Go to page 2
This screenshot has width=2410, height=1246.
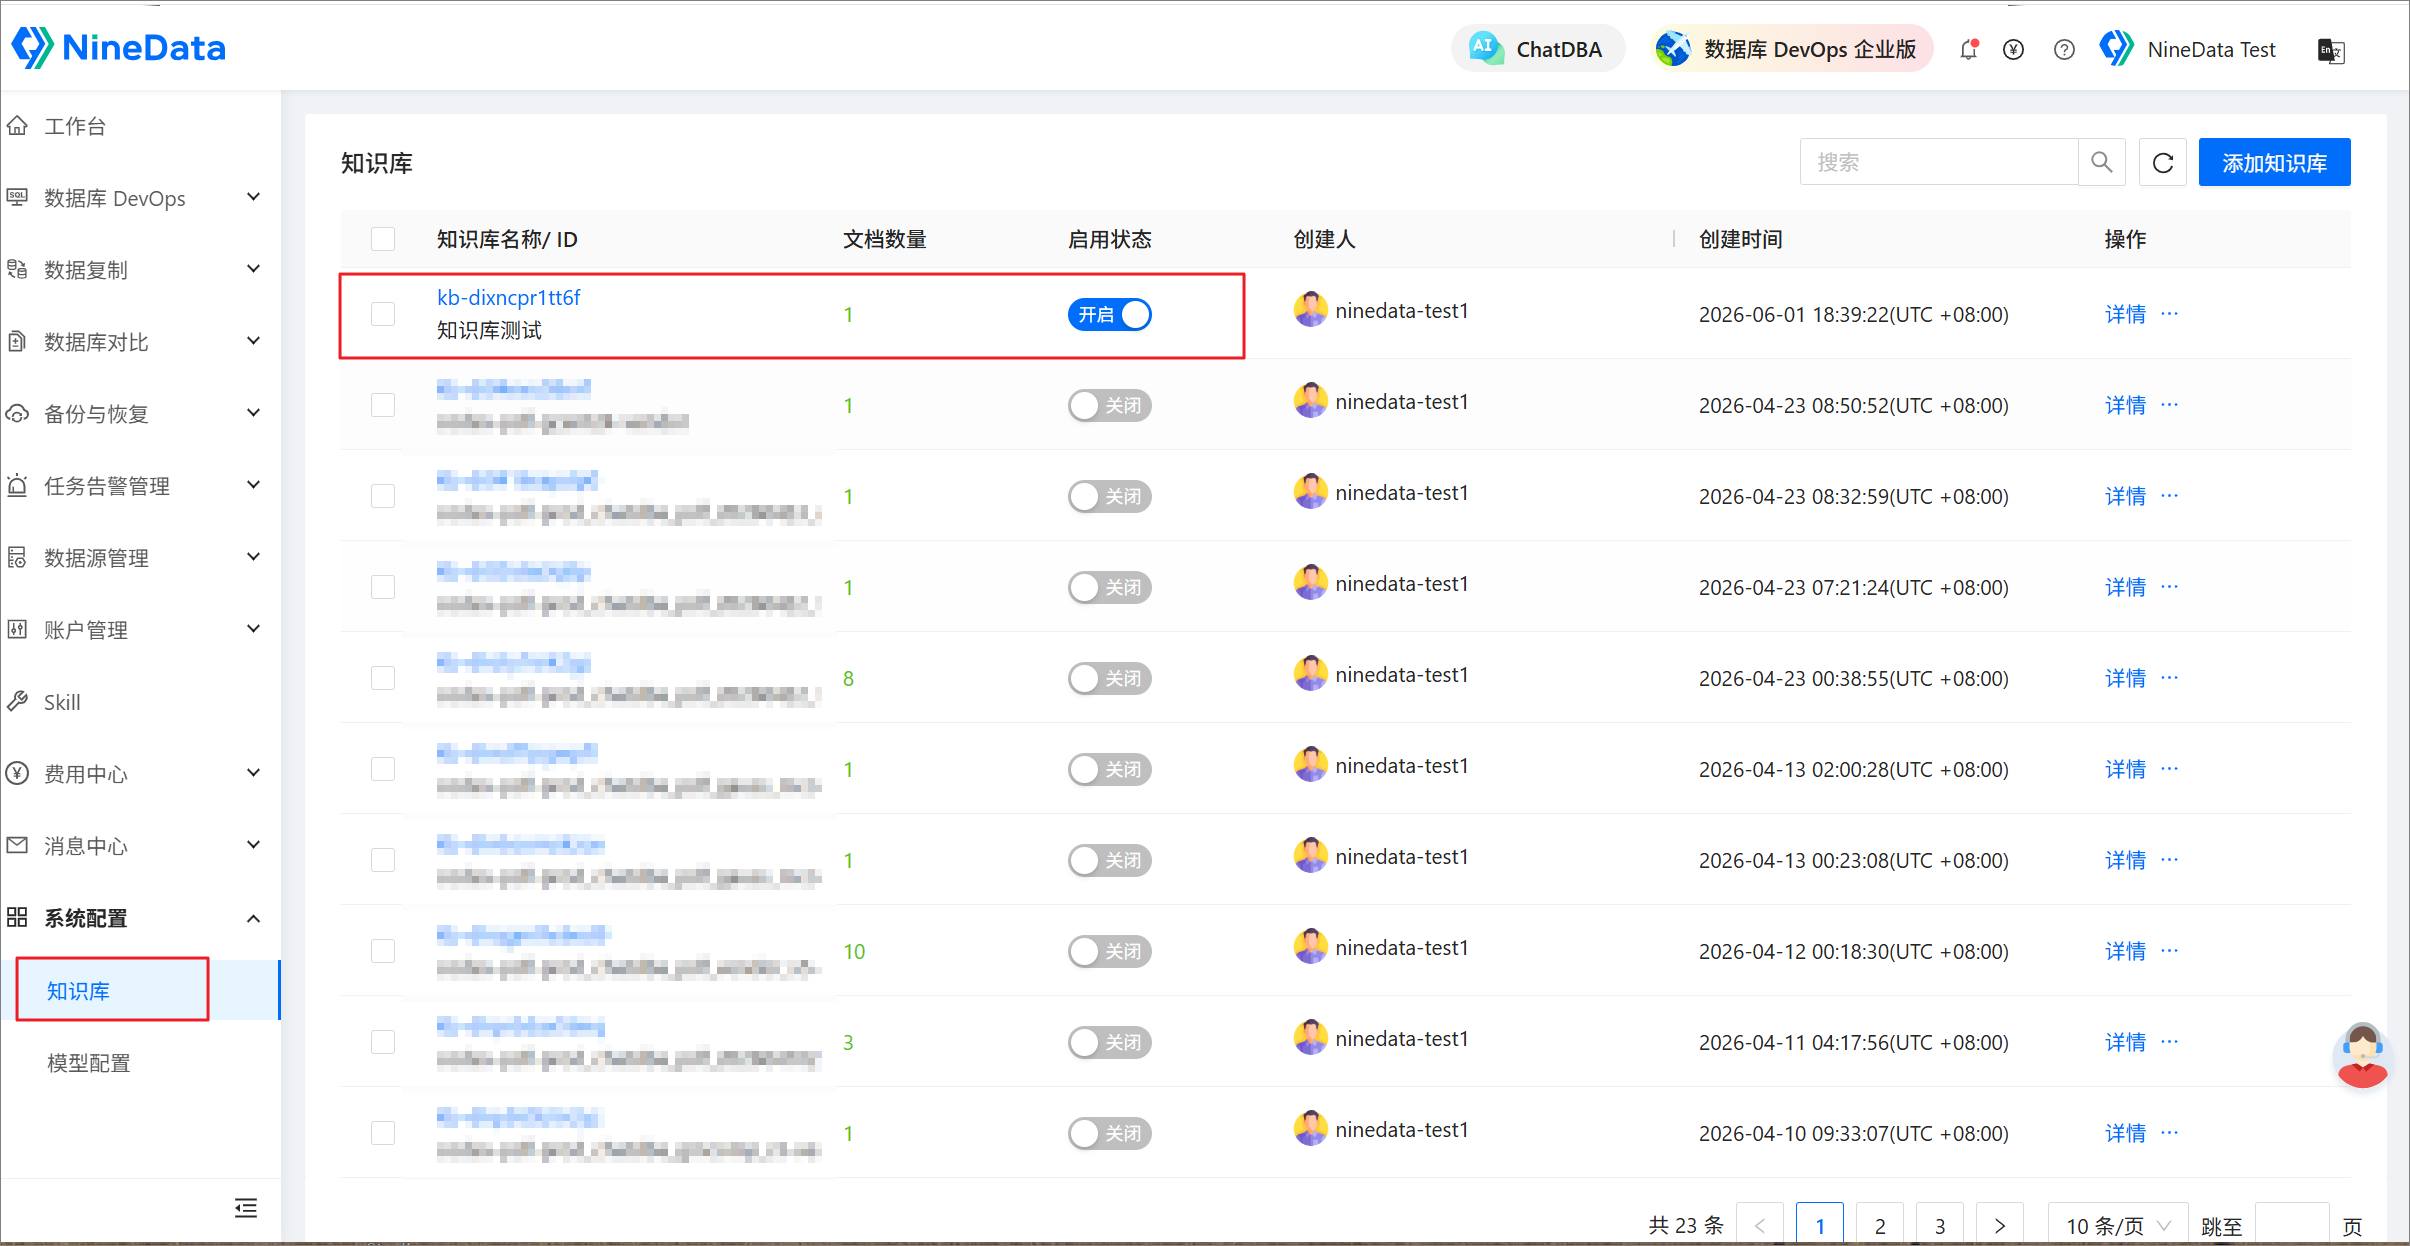pyautogui.click(x=1880, y=1225)
